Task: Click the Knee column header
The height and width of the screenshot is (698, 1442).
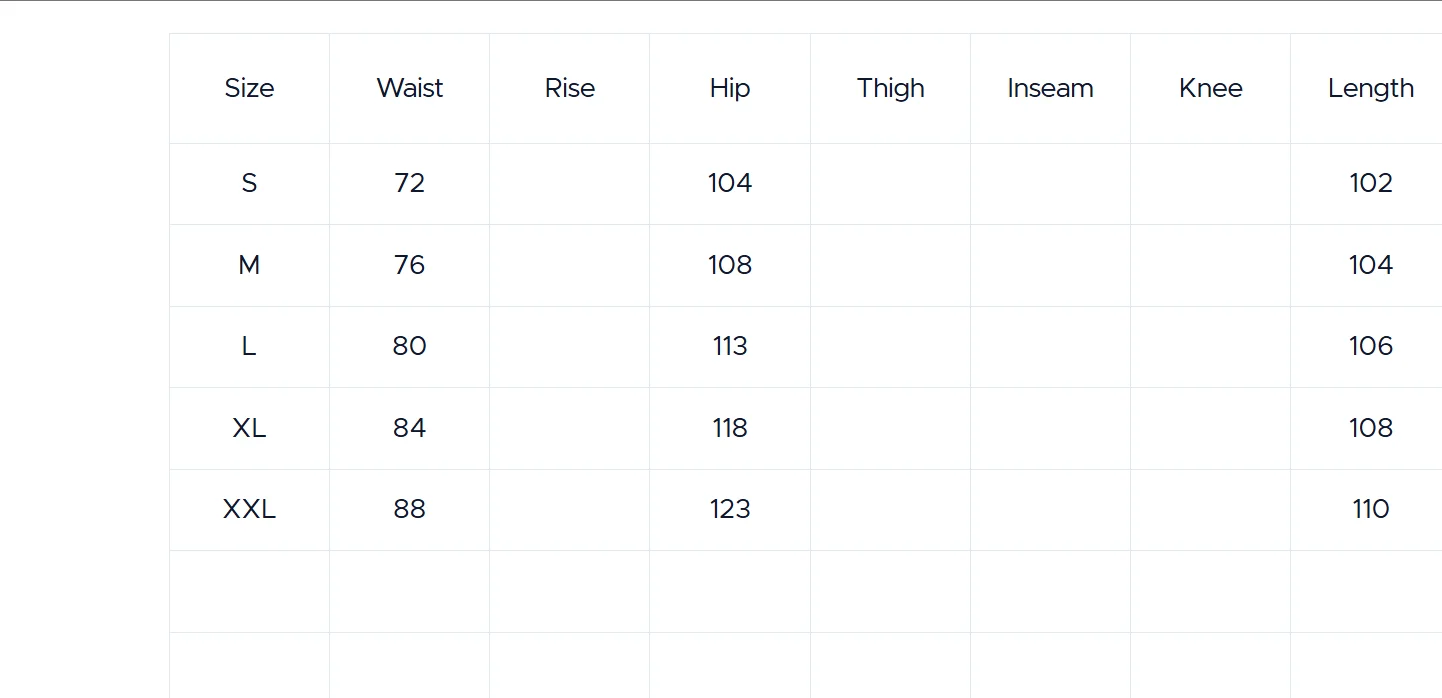Action: coord(1210,88)
